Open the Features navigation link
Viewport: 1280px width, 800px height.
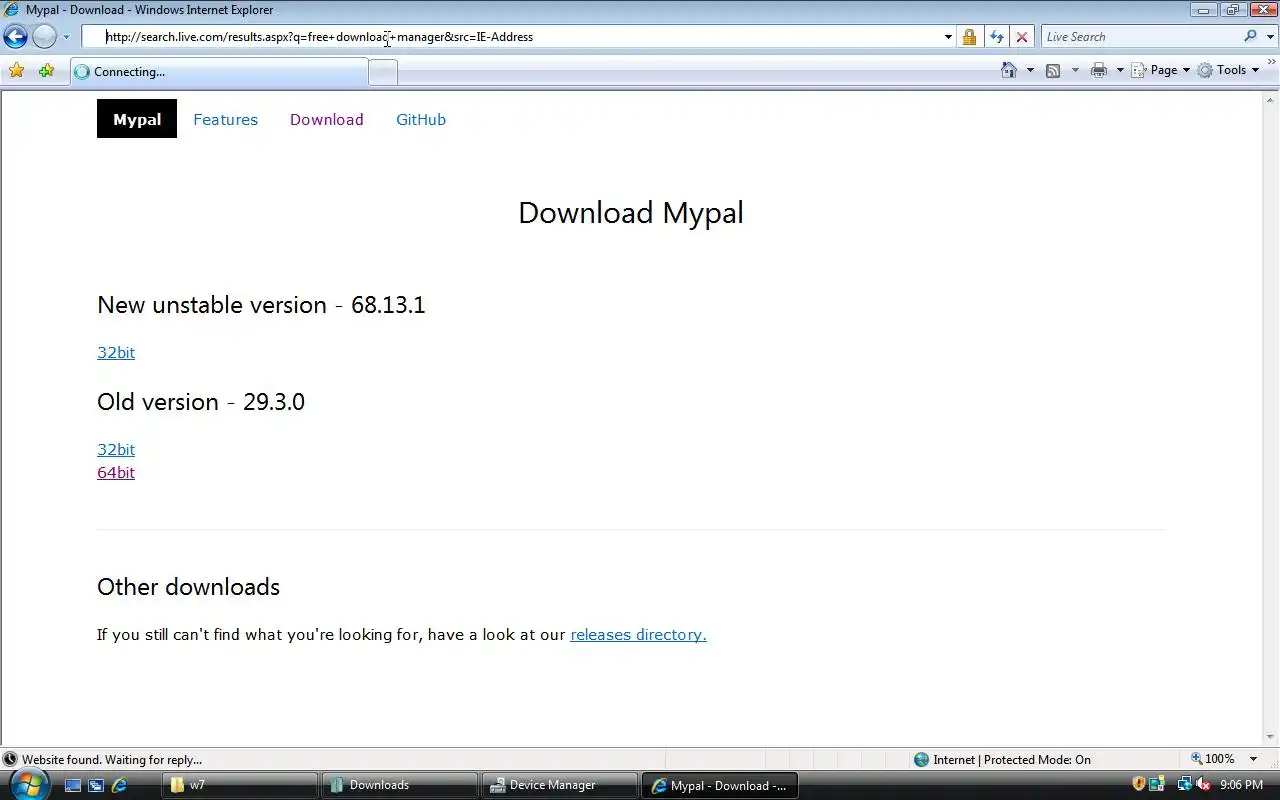coord(225,119)
